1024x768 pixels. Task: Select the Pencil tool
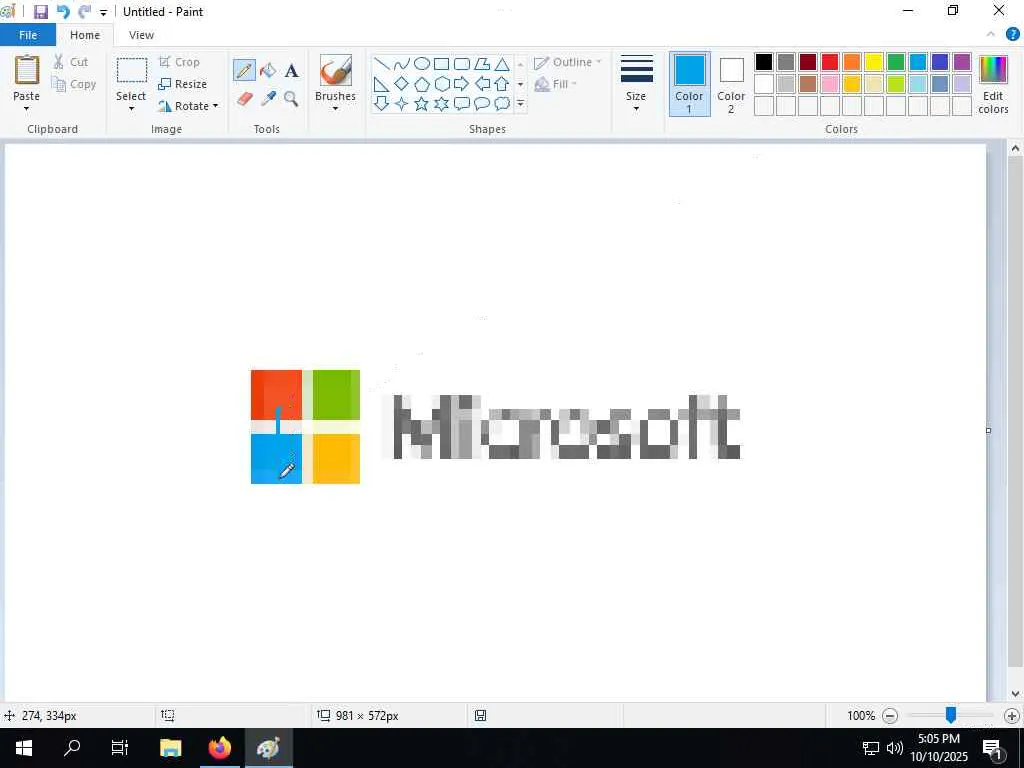click(x=244, y=70)
